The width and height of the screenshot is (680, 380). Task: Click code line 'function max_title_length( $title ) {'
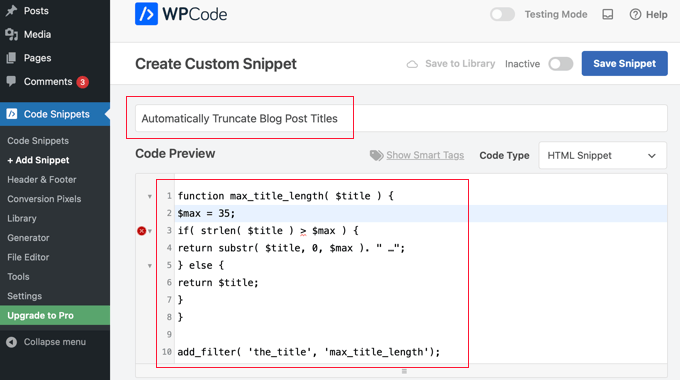pos(285,196)
